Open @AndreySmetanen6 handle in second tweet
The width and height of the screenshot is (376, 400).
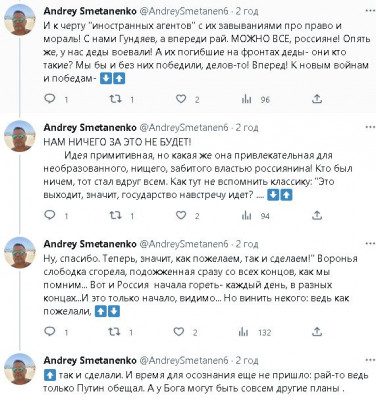tap(183, 127)
